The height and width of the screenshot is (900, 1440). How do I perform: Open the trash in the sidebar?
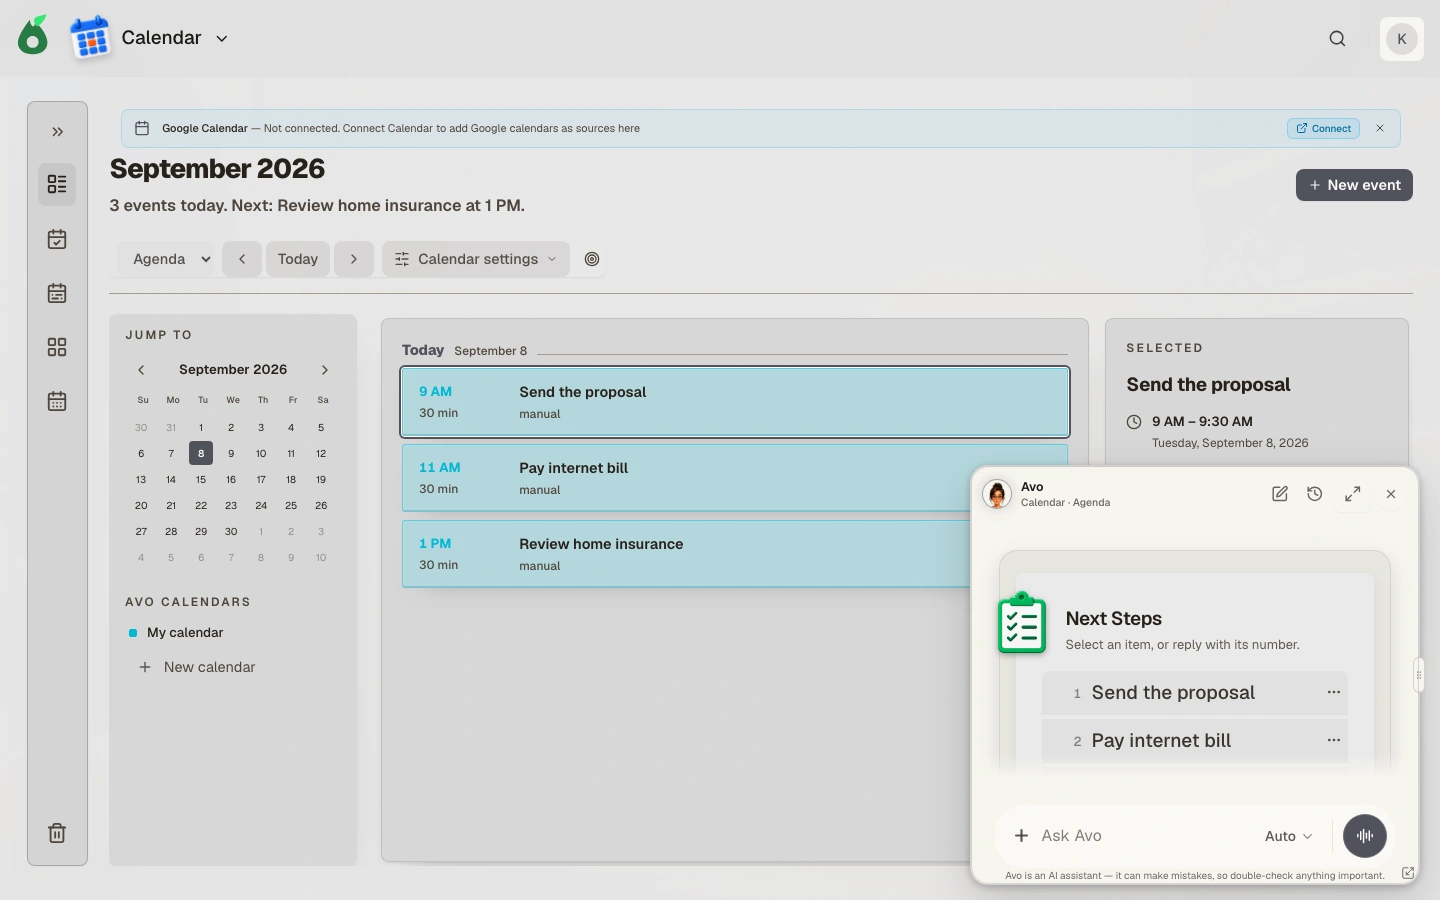point(57,833)
